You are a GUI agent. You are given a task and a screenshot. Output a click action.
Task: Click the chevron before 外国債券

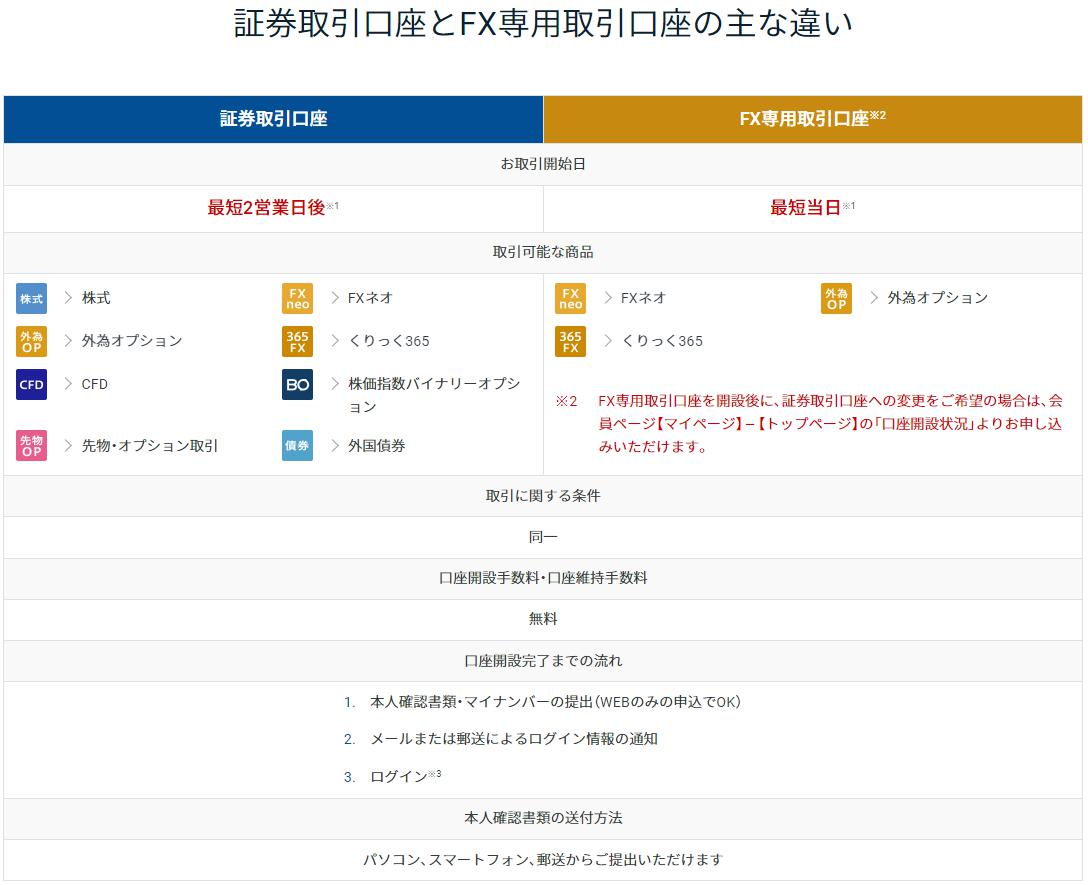pos(335,446)
